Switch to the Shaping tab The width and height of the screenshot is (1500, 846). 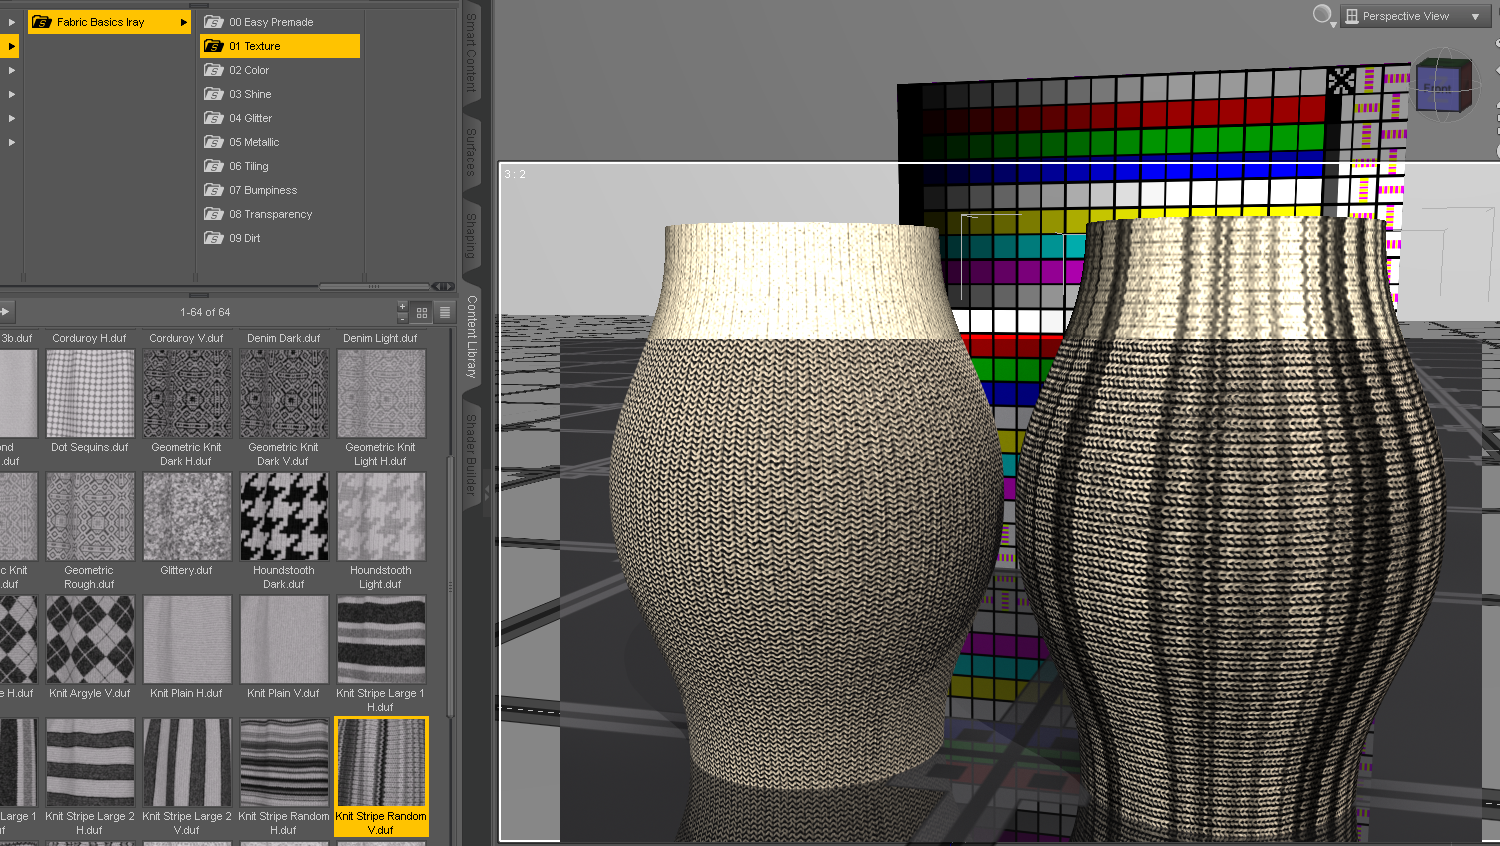point(472,235)
